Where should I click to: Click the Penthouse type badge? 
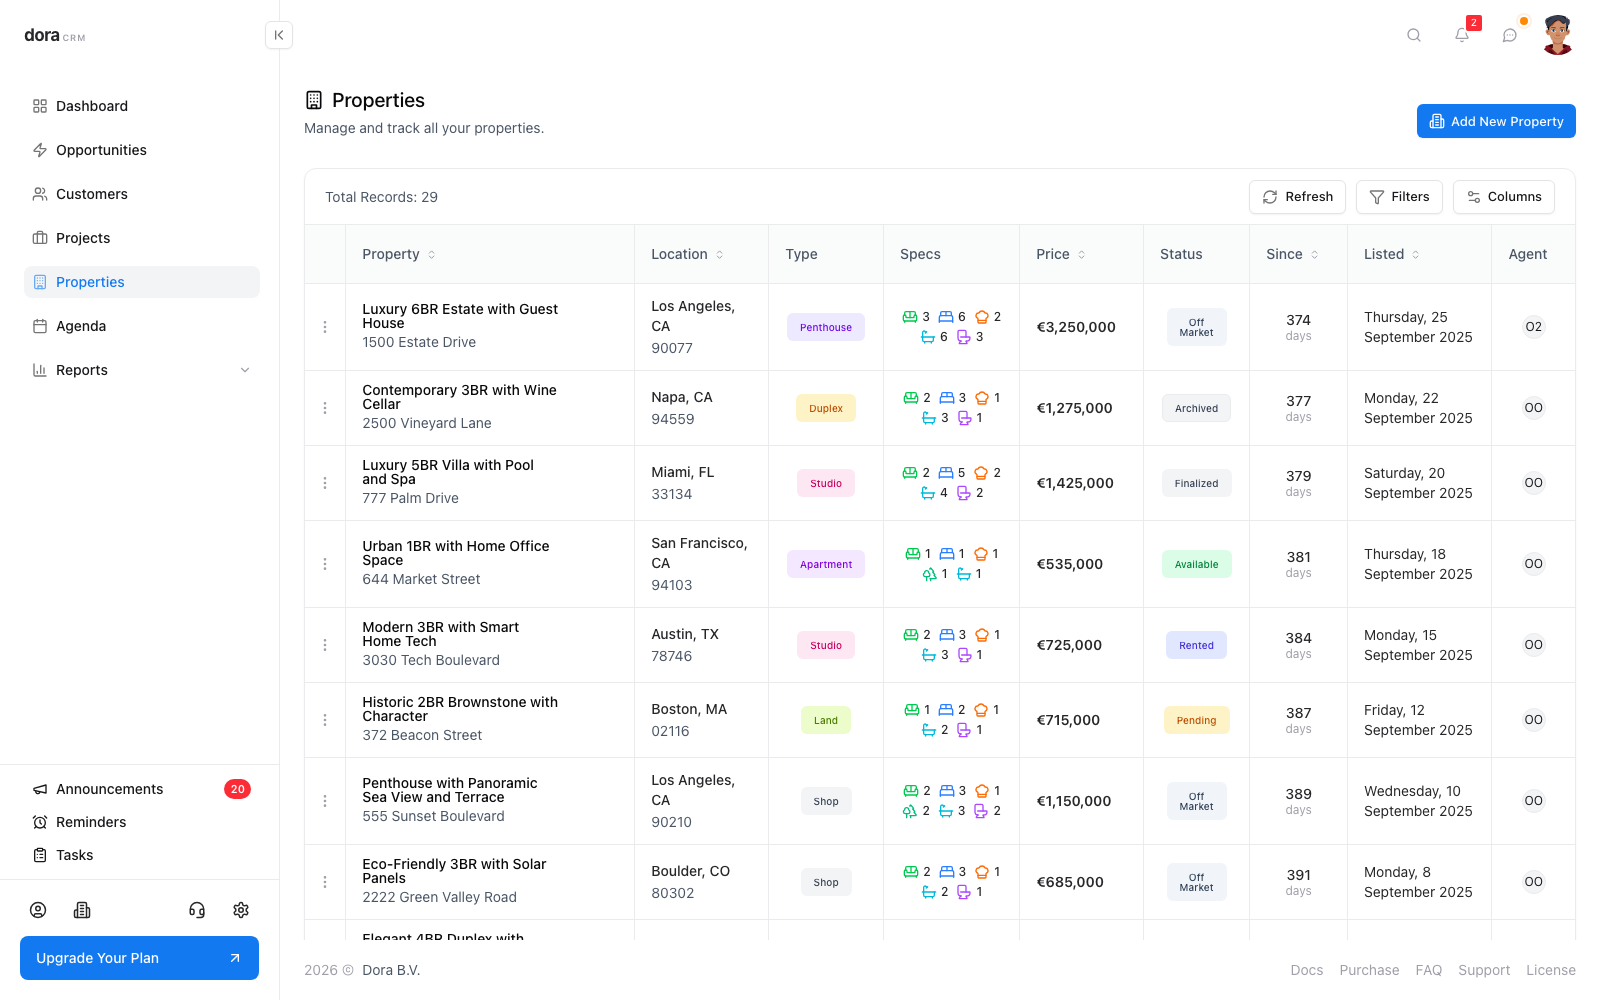click(826, 327)
